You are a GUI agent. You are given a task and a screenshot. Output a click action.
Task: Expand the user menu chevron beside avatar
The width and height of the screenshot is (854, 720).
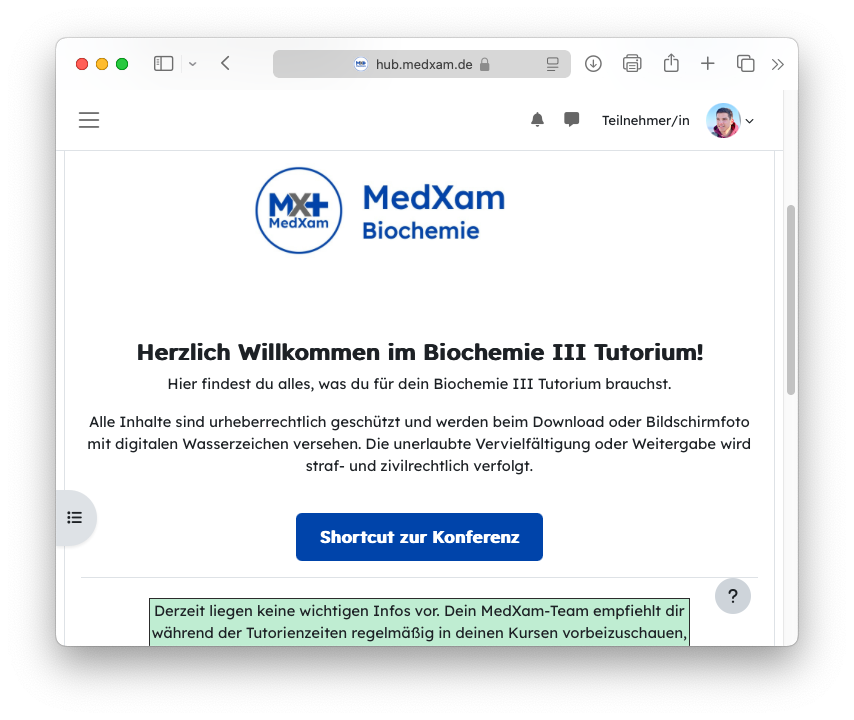point(750,121)
